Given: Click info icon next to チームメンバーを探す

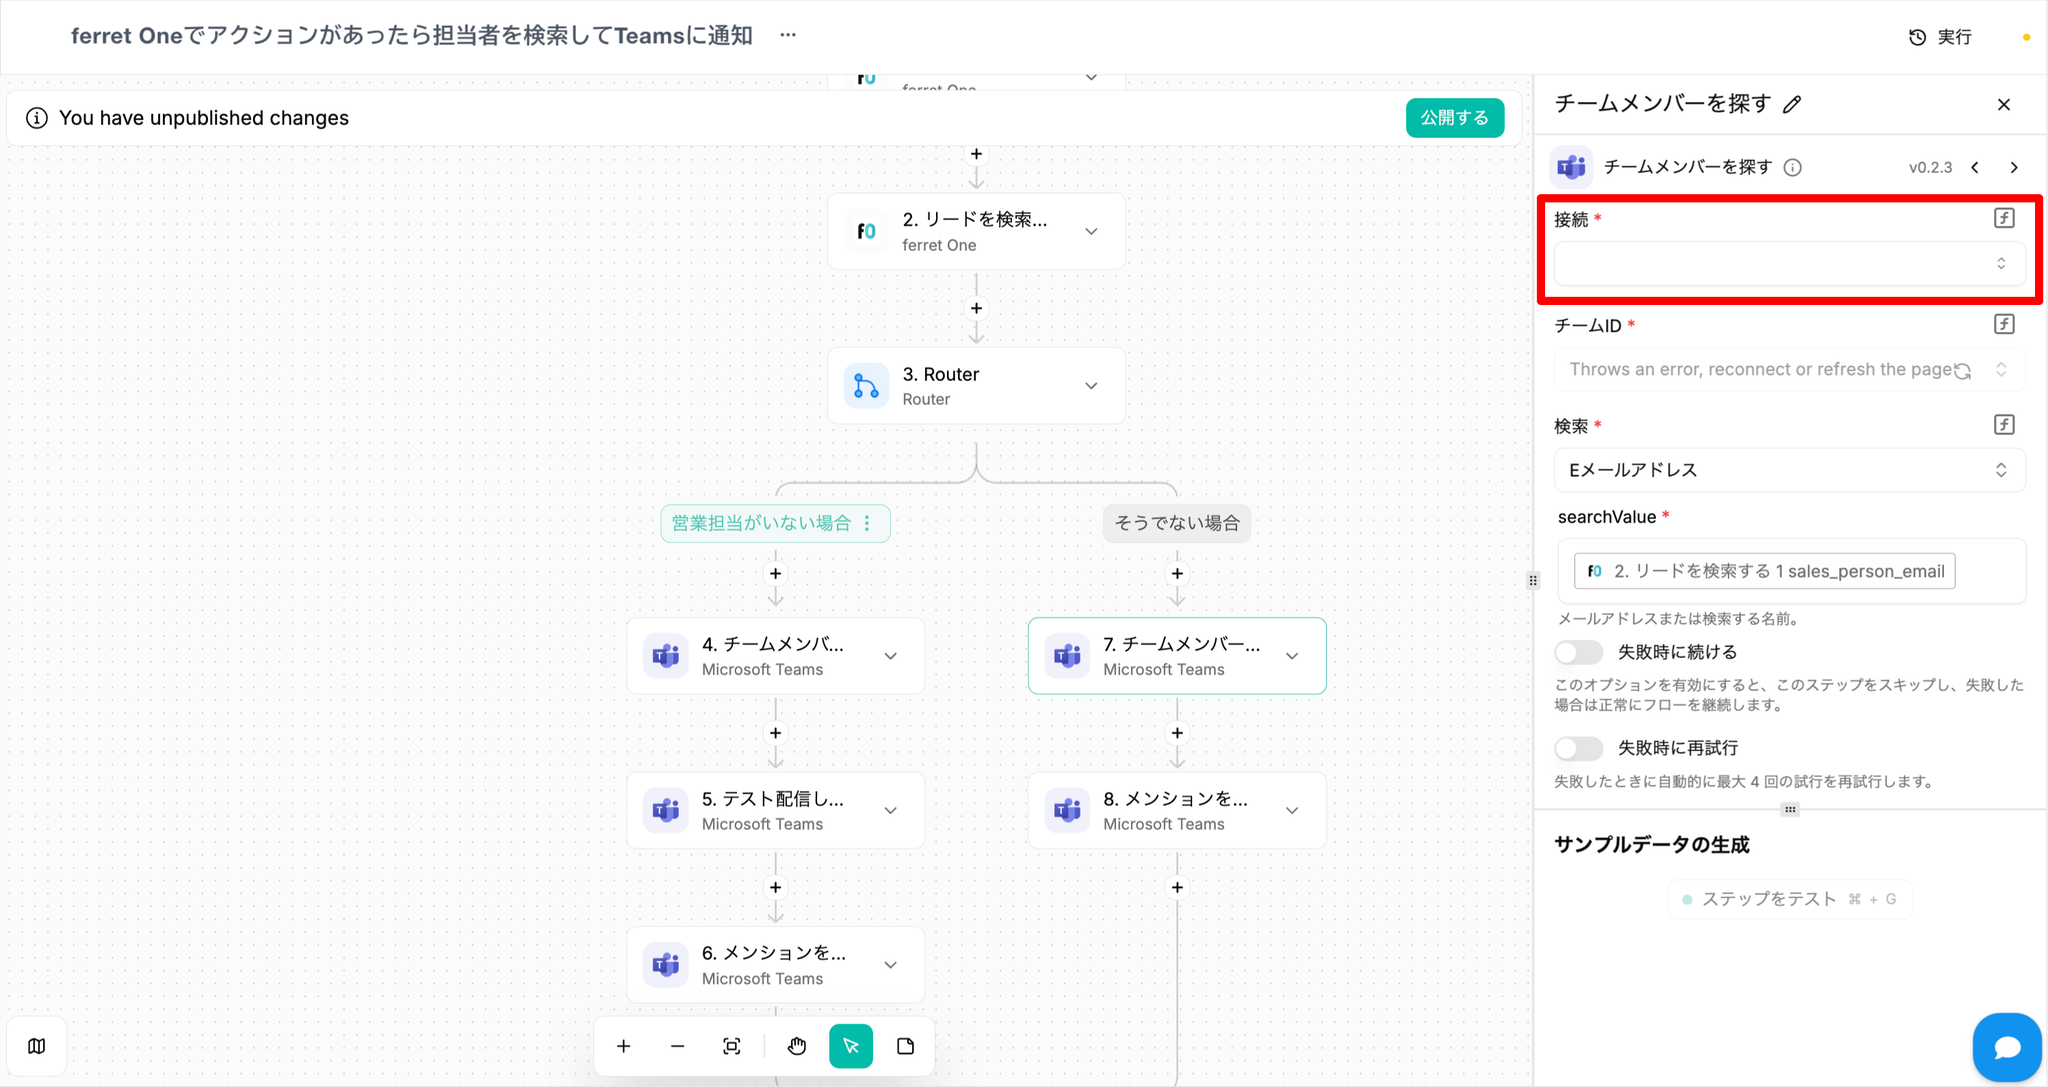Looking at the screenshot, I should (1793, 167).
